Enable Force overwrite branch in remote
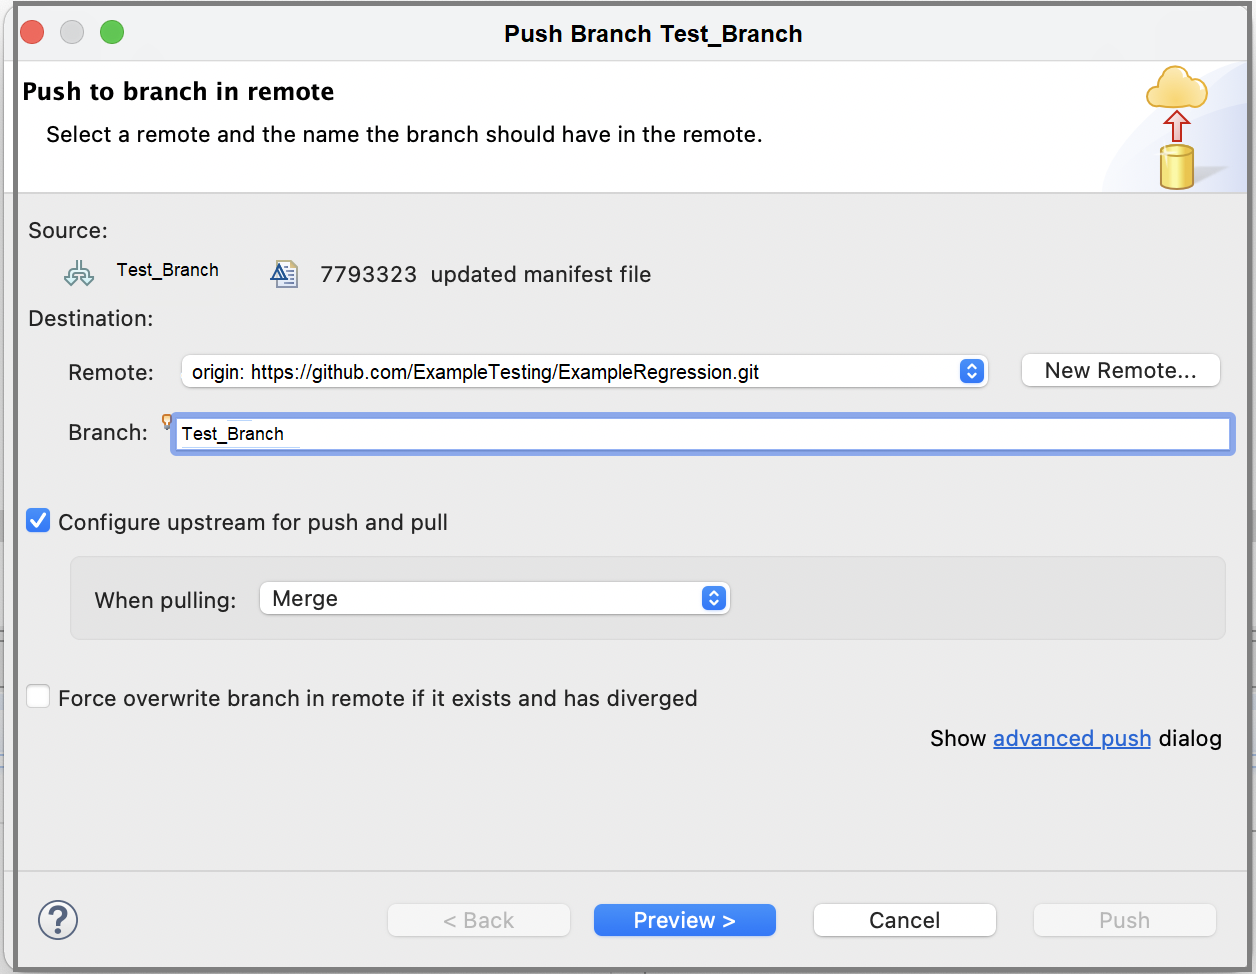This screenshot has height=974, width=1256. point(38,697)
